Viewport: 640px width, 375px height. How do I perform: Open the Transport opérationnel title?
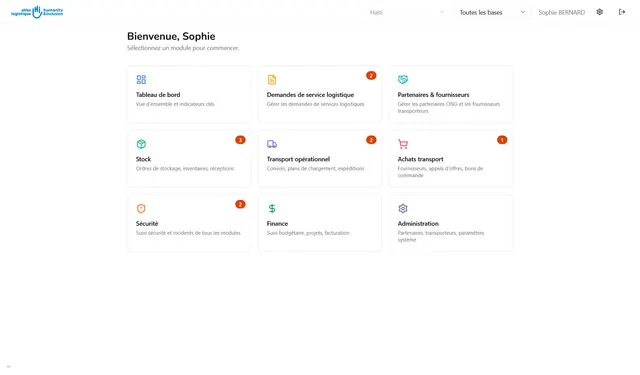click(298, 159)
